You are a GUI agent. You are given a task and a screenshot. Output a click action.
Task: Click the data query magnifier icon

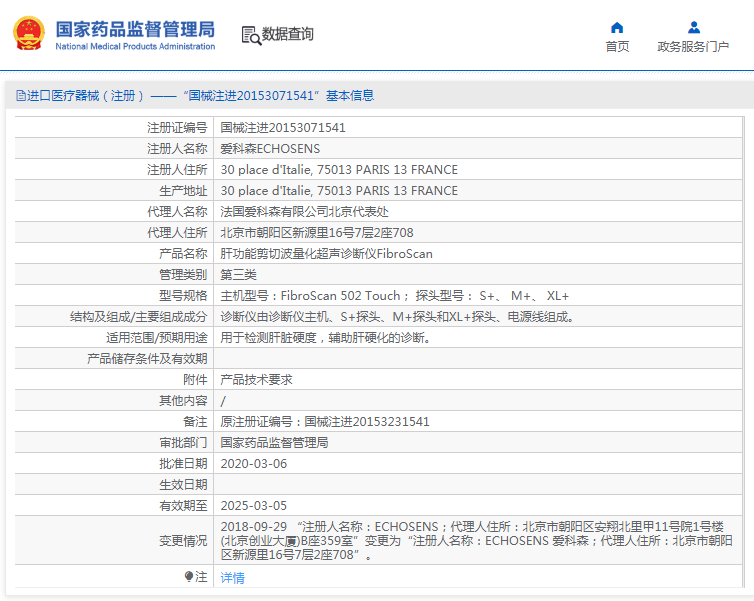(x=251, y=36)
